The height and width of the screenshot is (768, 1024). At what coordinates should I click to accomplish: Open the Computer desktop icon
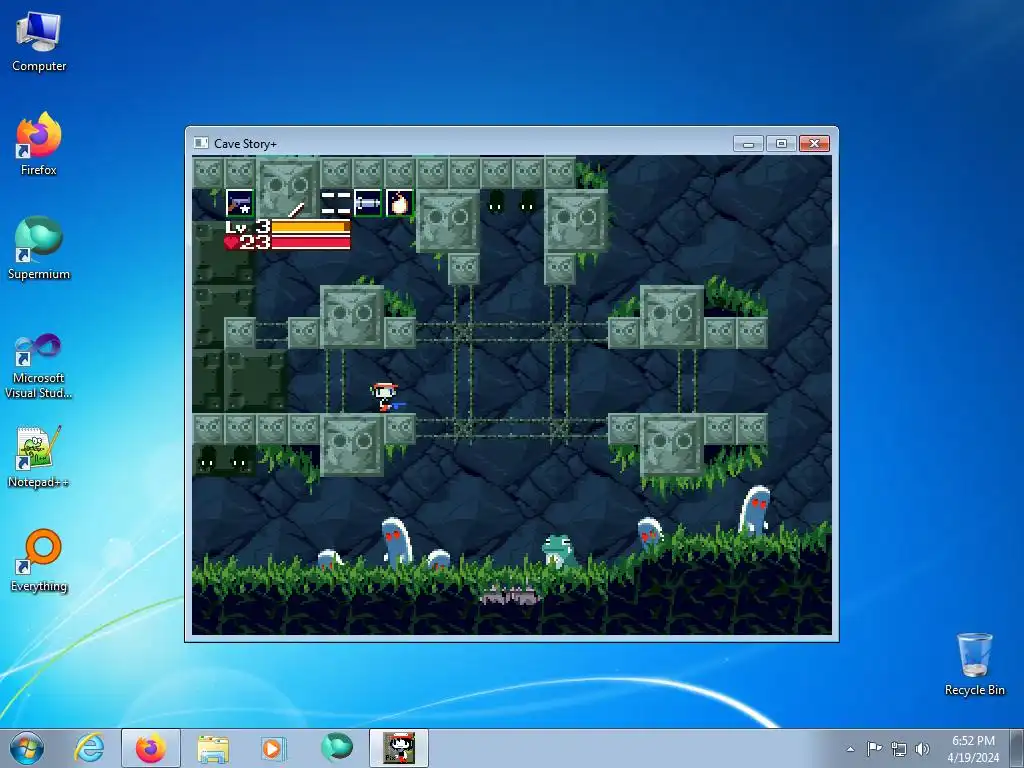[x=39, y=42]
